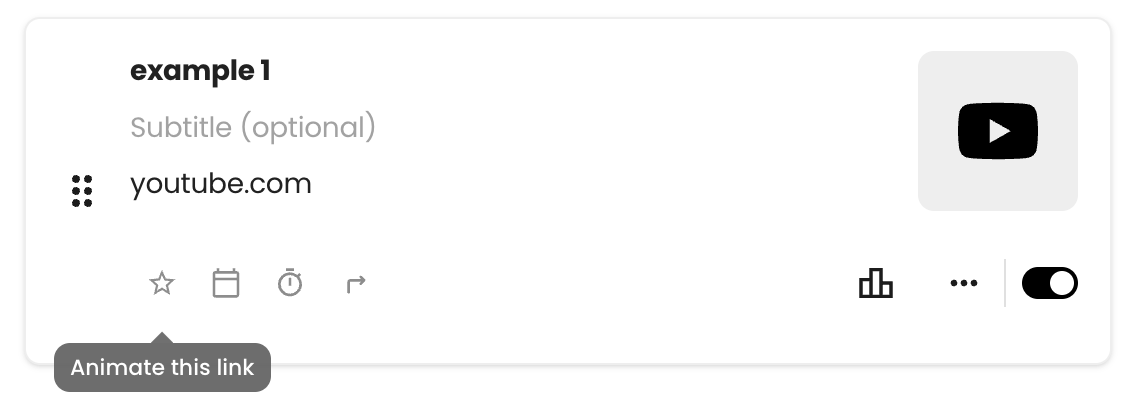View the link's statistics chart
Screen dimensions: 1128x420
click(x=875, y=283)
